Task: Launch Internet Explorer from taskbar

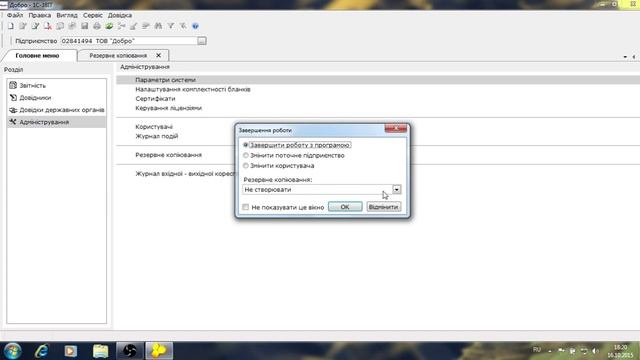Action: pyautogui.click(x=42, y=351)
